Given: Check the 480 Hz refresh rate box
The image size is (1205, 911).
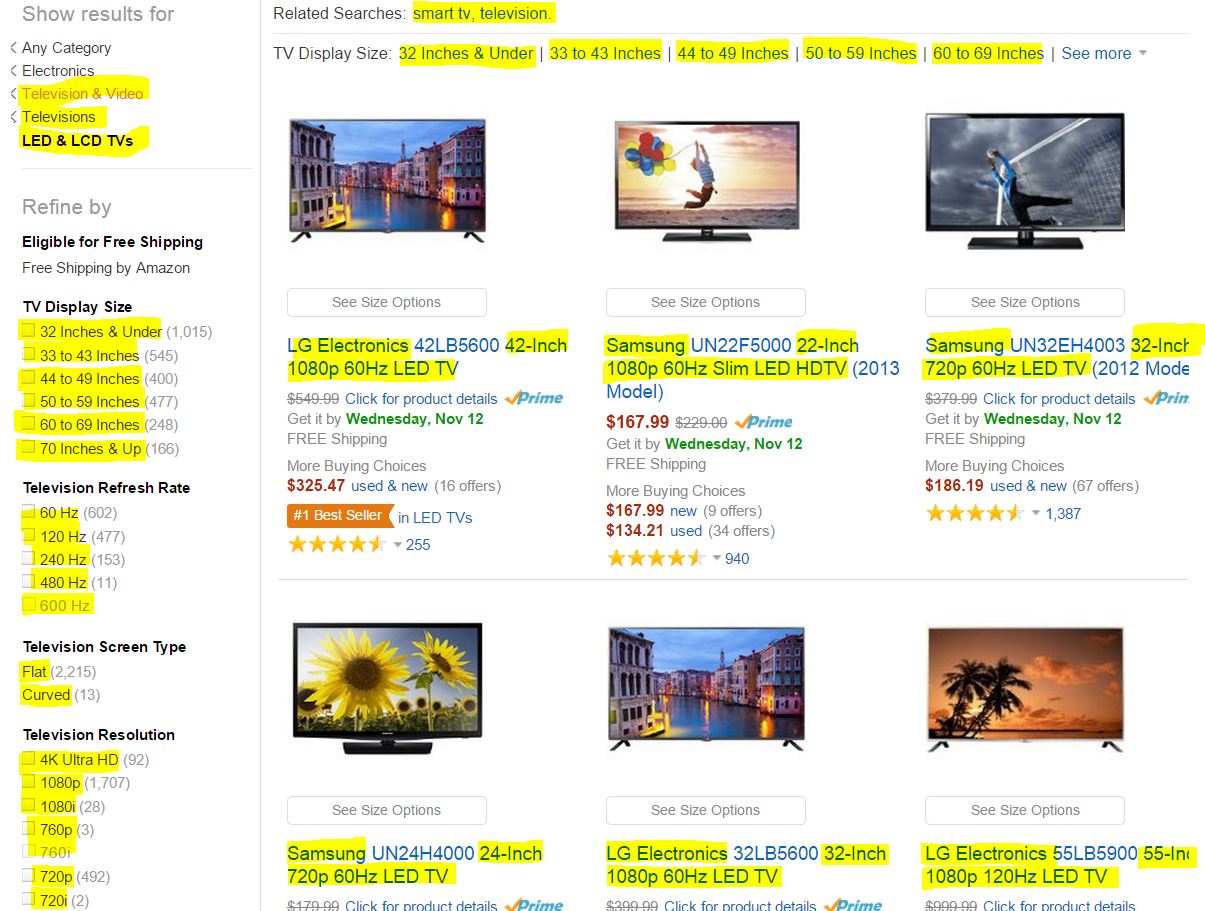Looking at the screenshot, I should [29, 582].
